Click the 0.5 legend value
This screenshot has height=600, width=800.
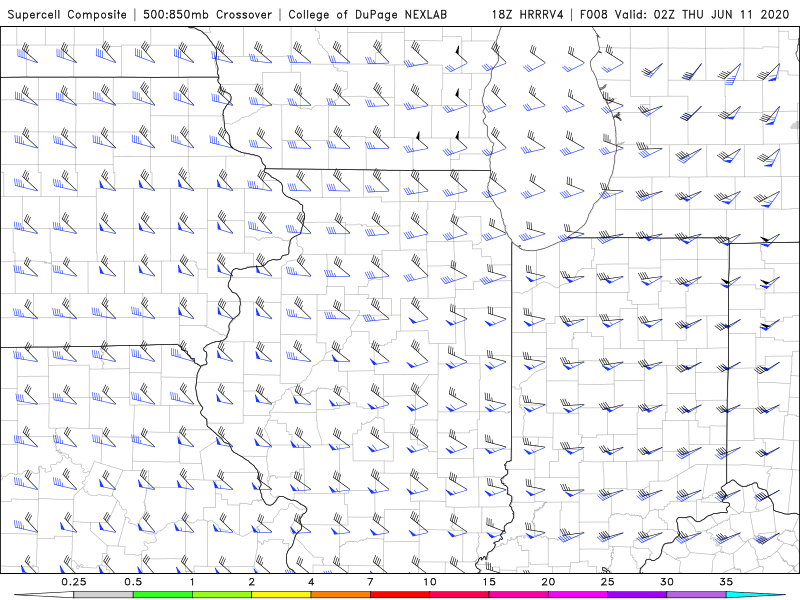click(x=133, y=582)
